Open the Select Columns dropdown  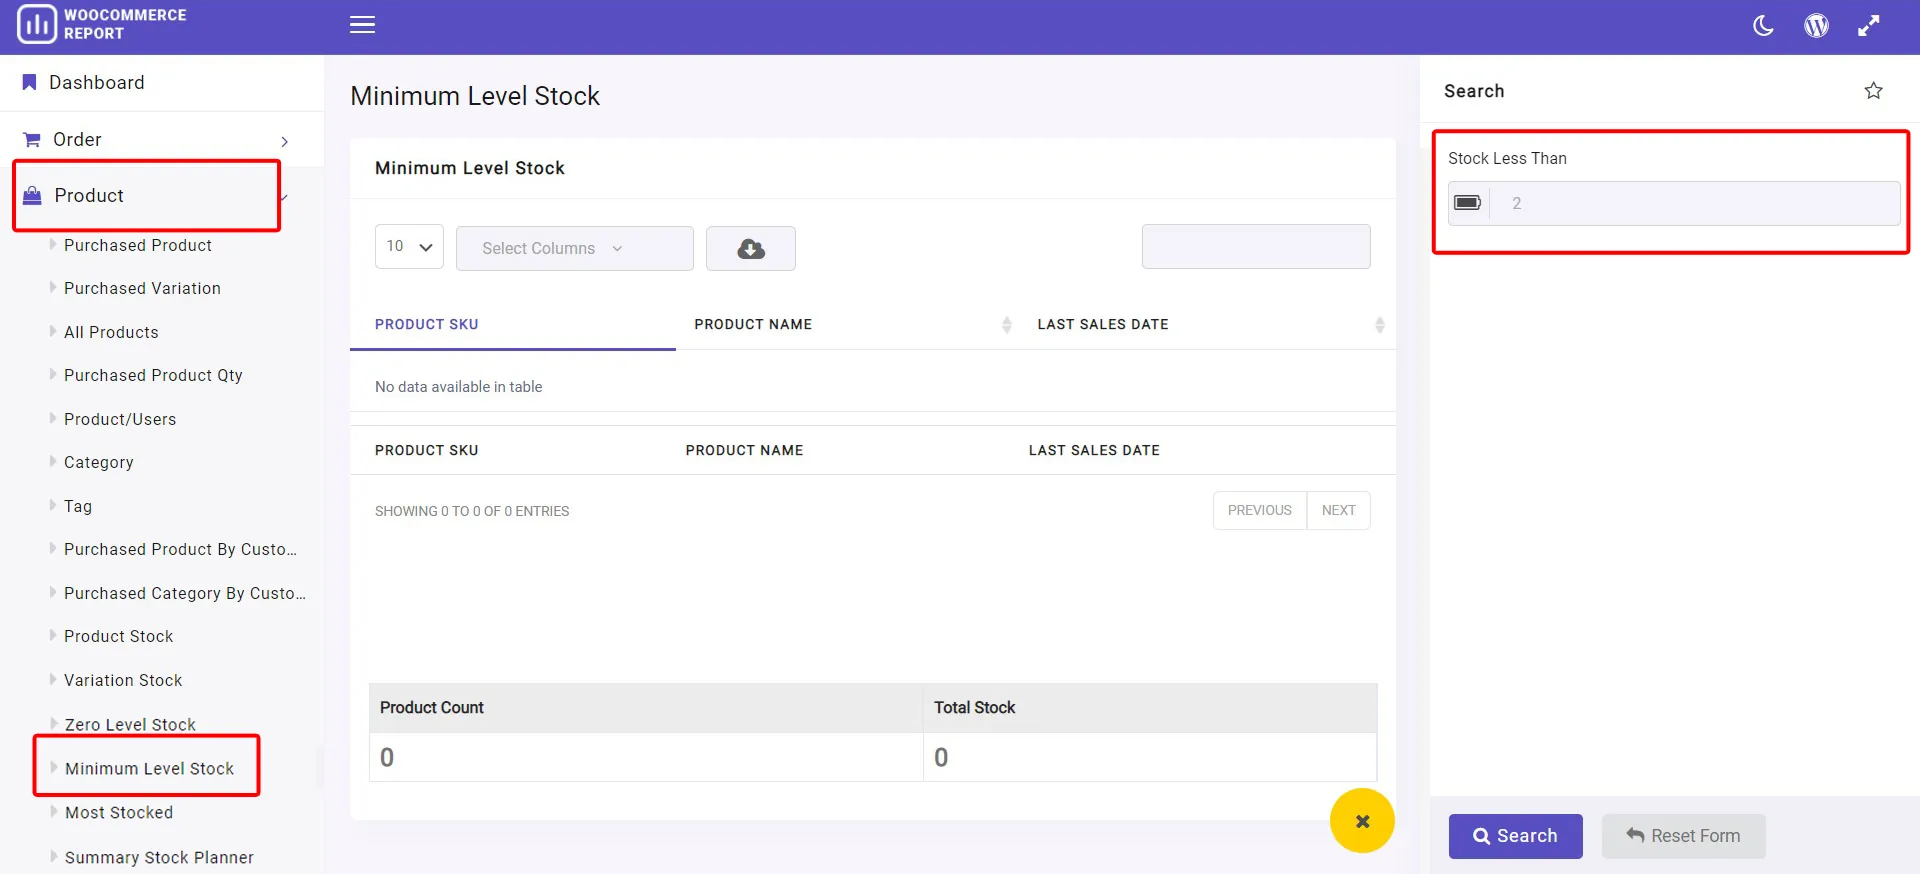[x=575, y=248]
